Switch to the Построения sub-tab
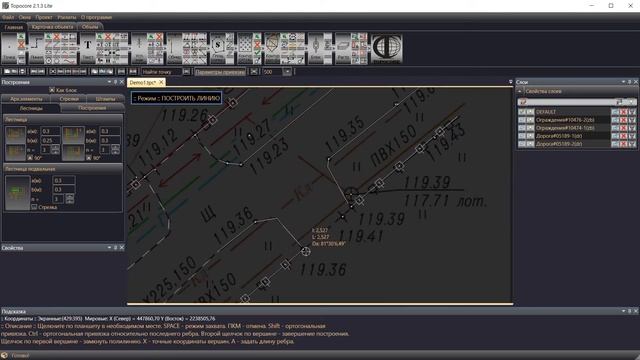This screenshot has height=360, width=640. 92,108
